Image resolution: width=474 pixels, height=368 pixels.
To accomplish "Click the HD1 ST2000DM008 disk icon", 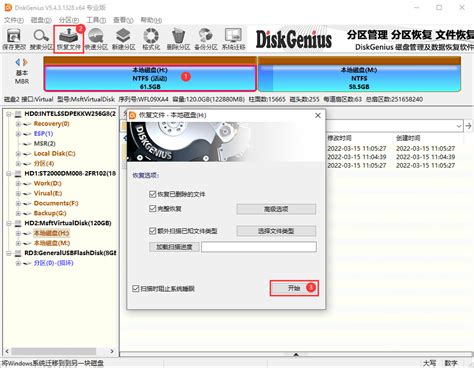I will (18, 173).
